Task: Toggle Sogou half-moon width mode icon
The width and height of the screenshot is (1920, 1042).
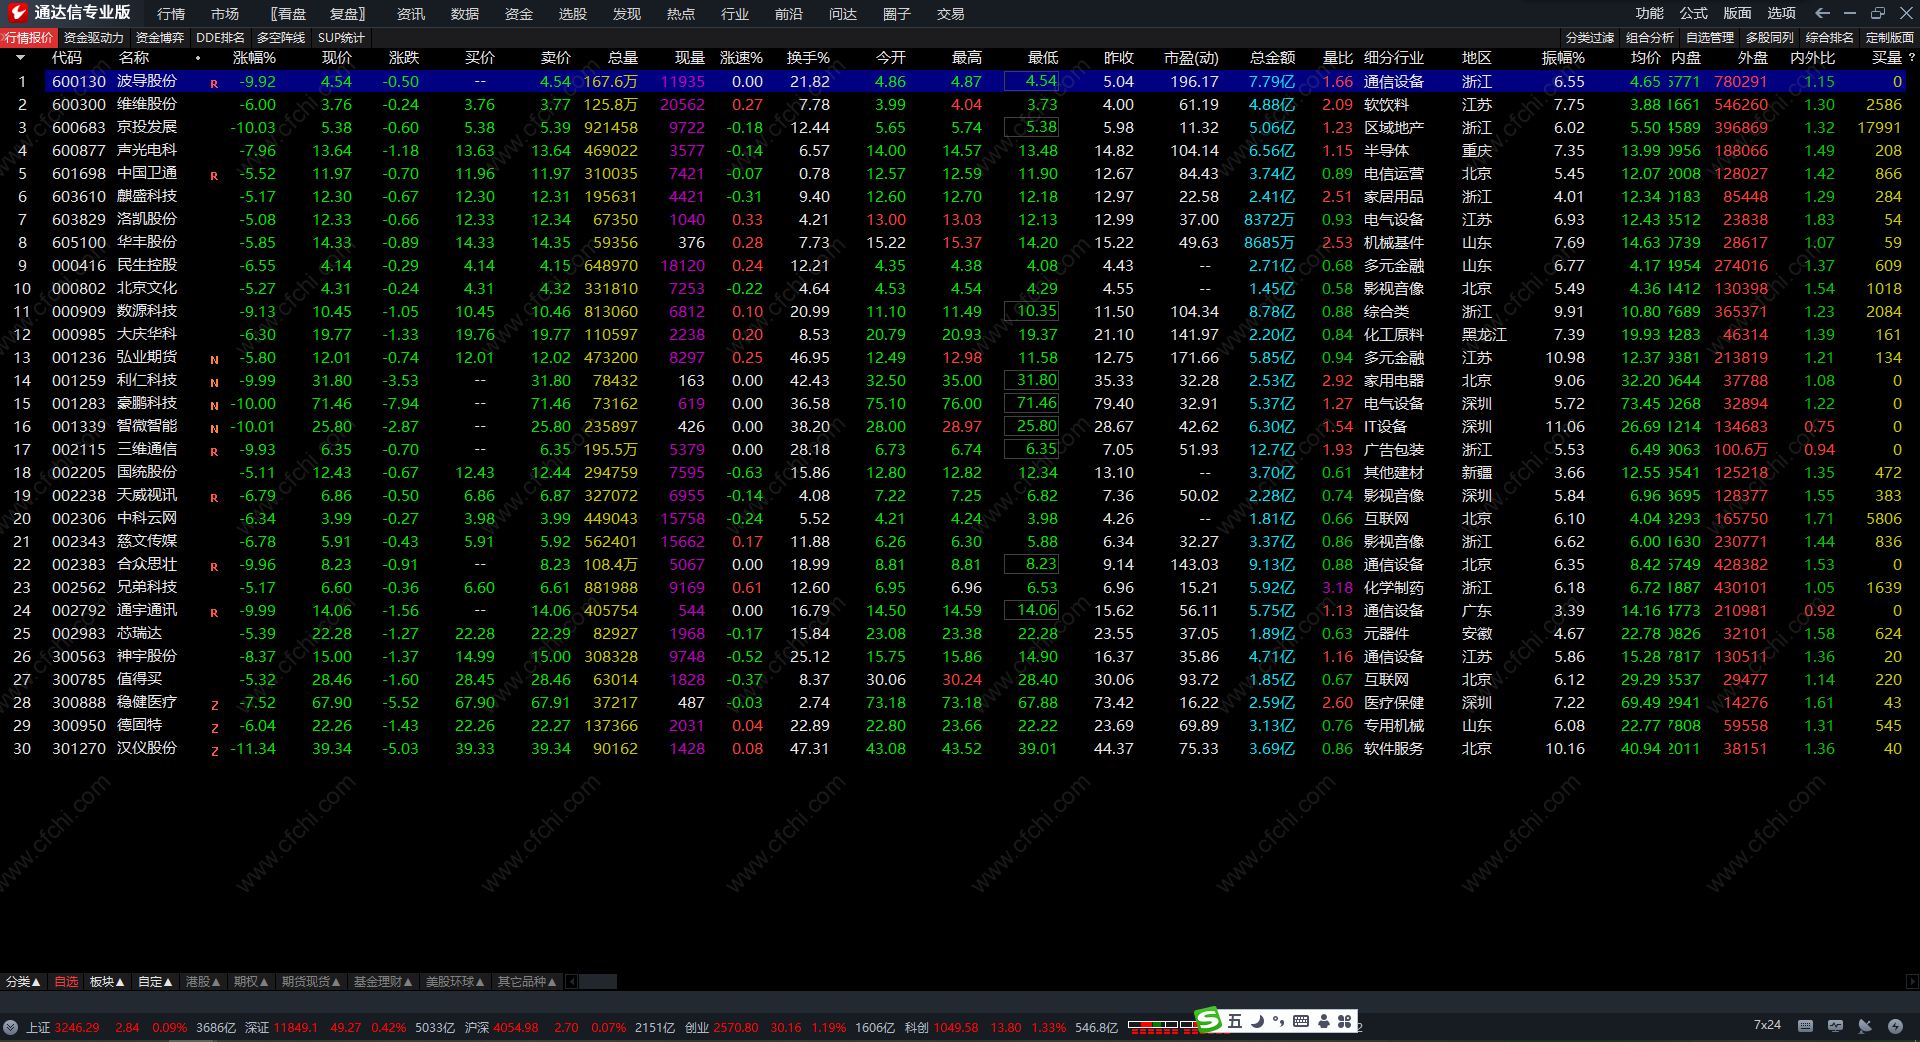Action: tap(1258, 1021)
